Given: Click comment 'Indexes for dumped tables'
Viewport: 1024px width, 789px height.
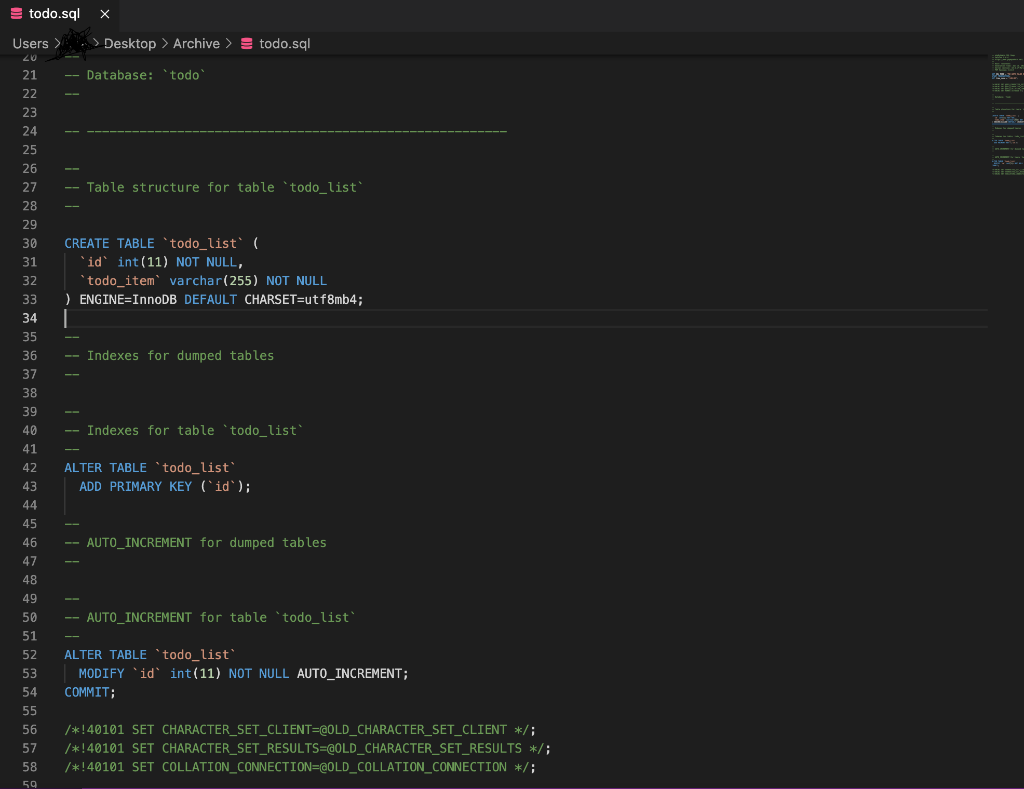Looking at the screenshot, I should [169, 356].
